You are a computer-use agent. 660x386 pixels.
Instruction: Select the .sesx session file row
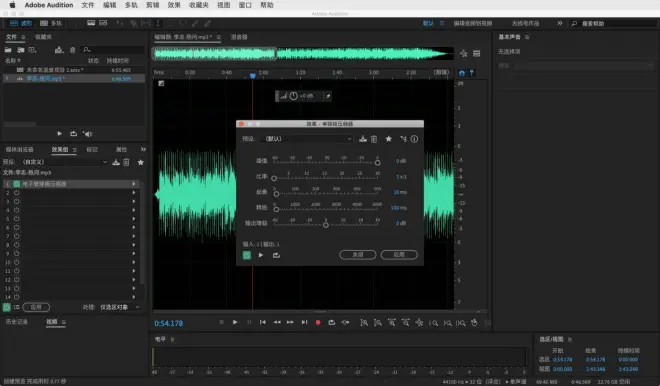(x=74, y=70)
